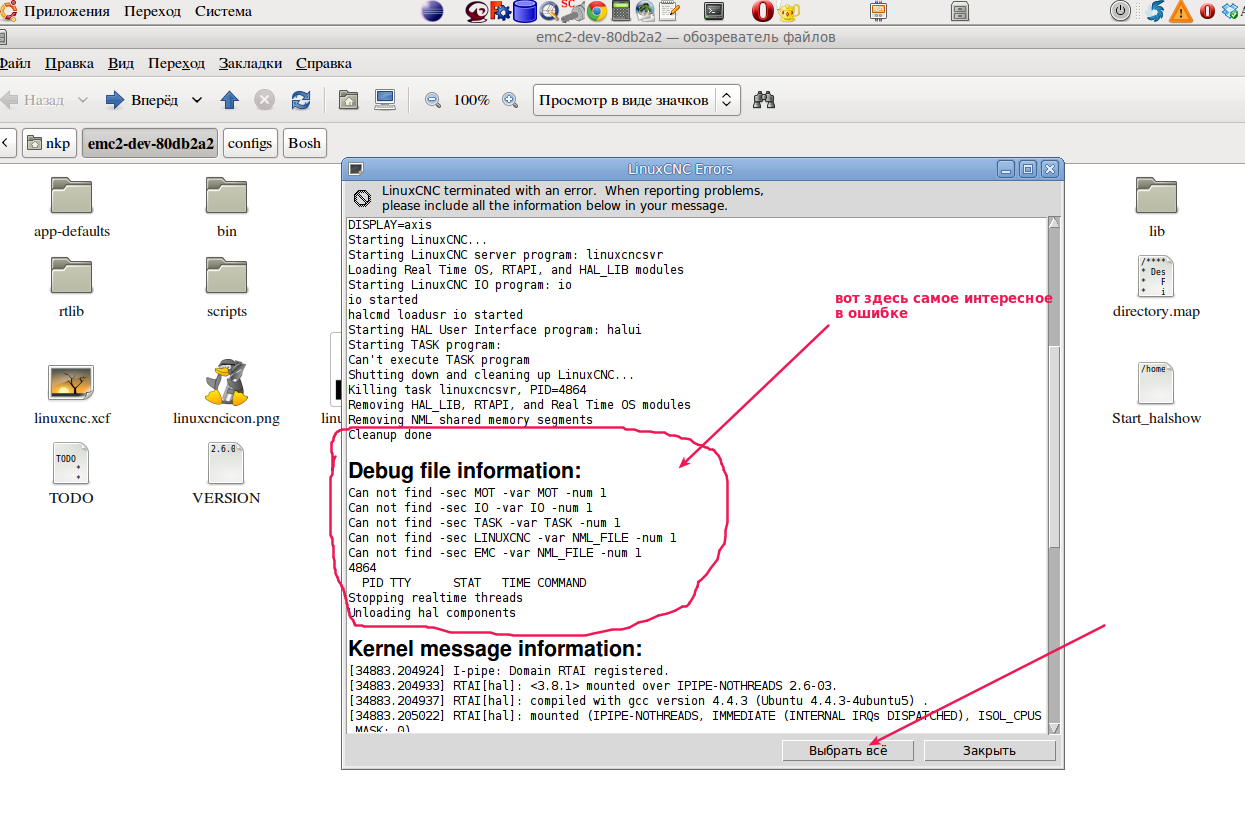Image resolution: width=1245 pixels, height=828 pixels.
Task: Open the Forward history dropdown arrow
Action: [197, 100]
